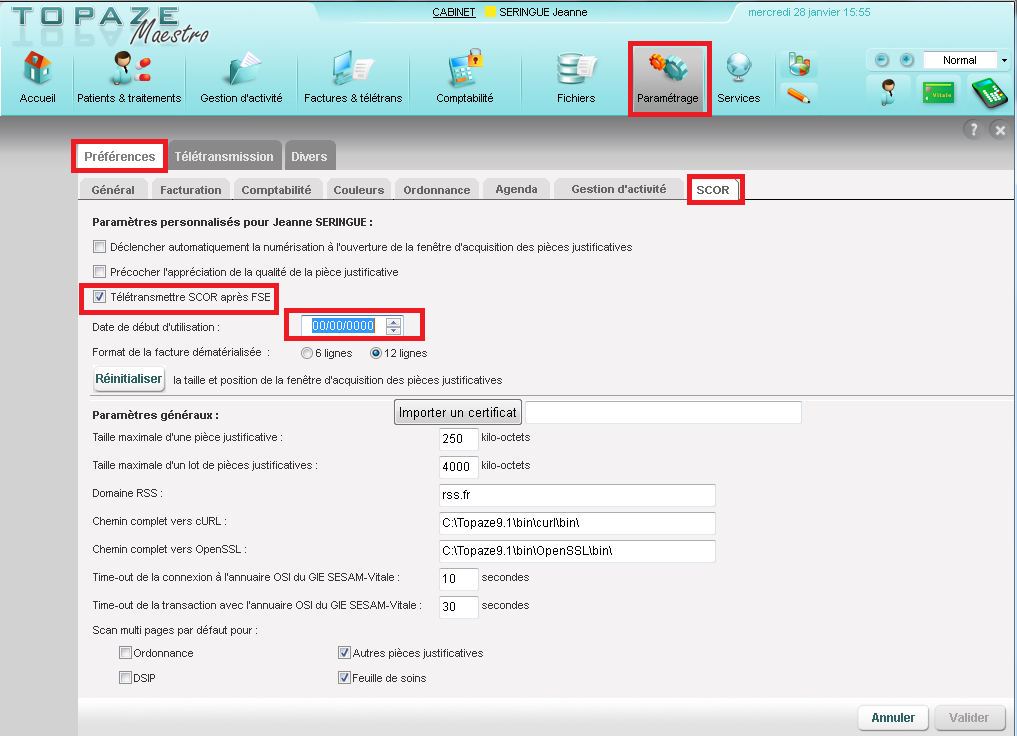
Task: Open the Comptabilité sub-tab
Action: [276, 189]
